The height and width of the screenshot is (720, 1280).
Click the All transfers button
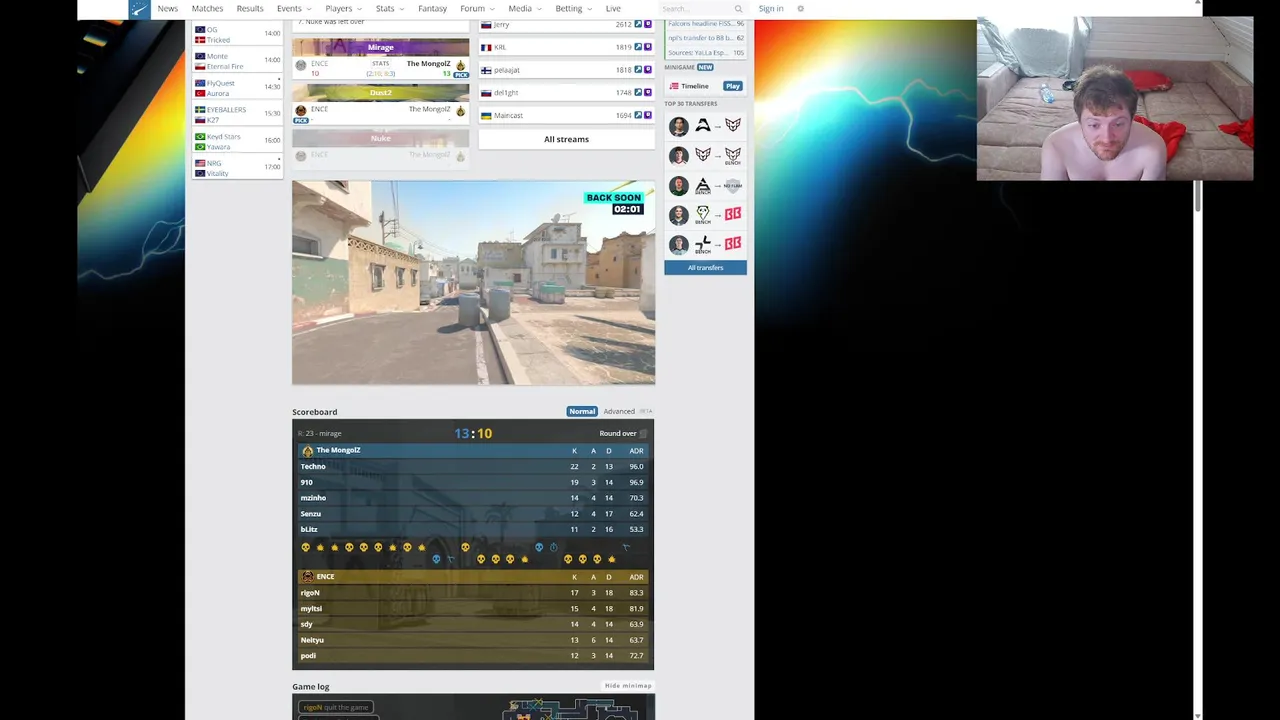click(705, 268)
